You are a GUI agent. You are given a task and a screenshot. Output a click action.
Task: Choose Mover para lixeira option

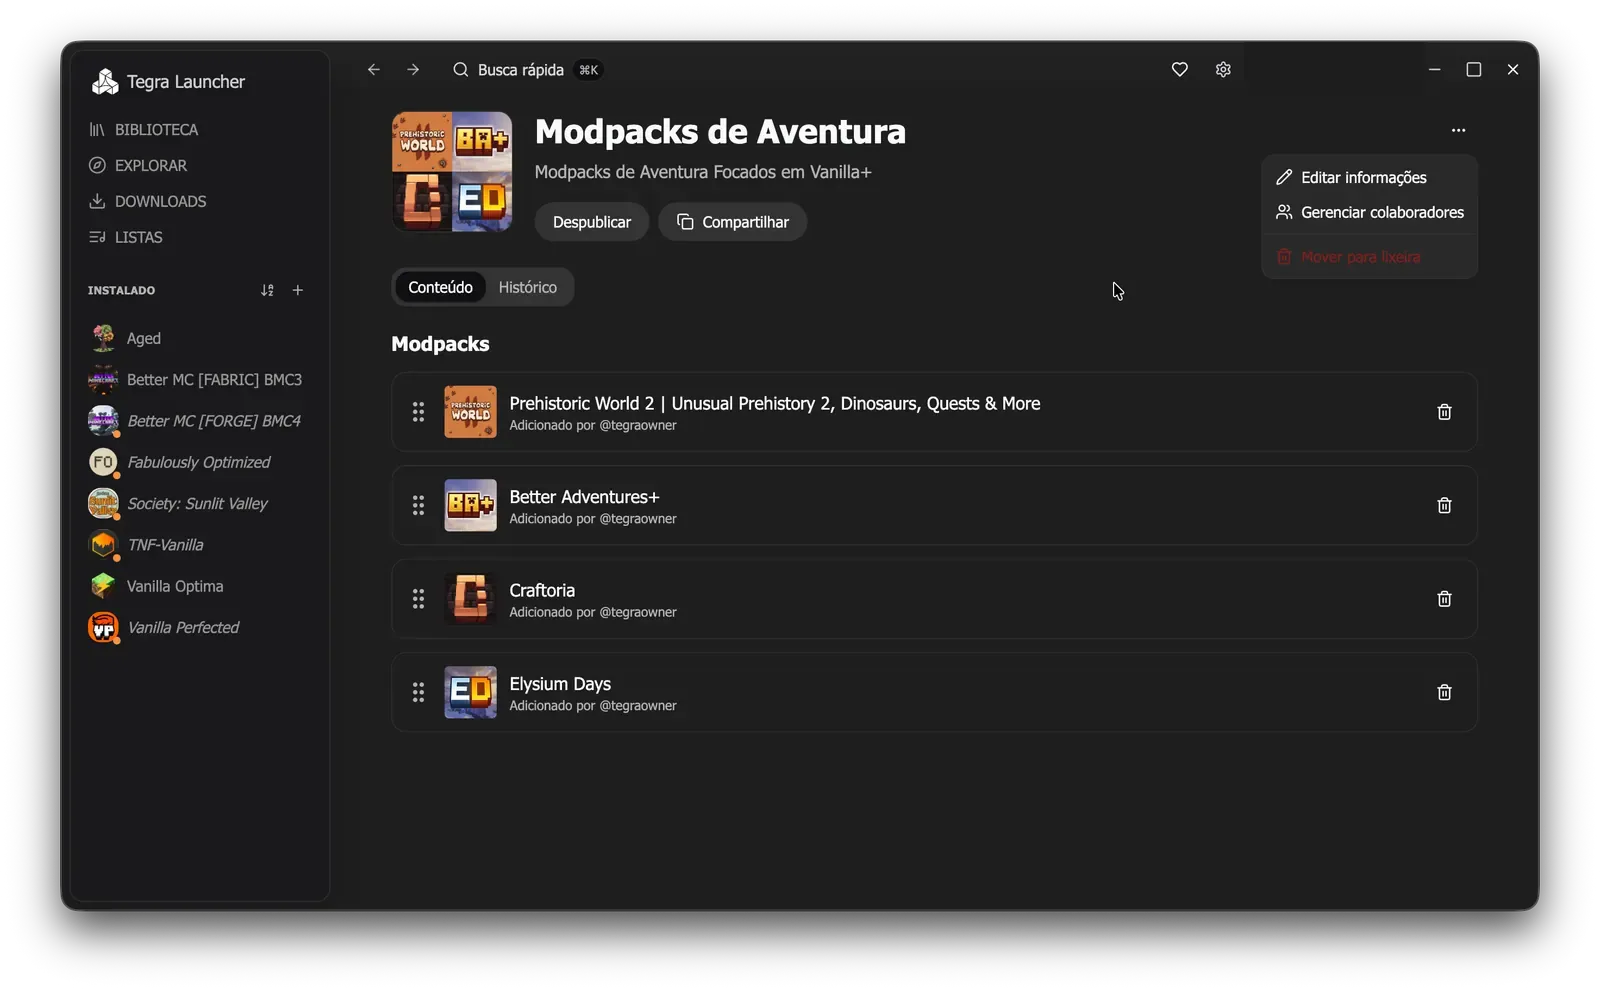1369,258
